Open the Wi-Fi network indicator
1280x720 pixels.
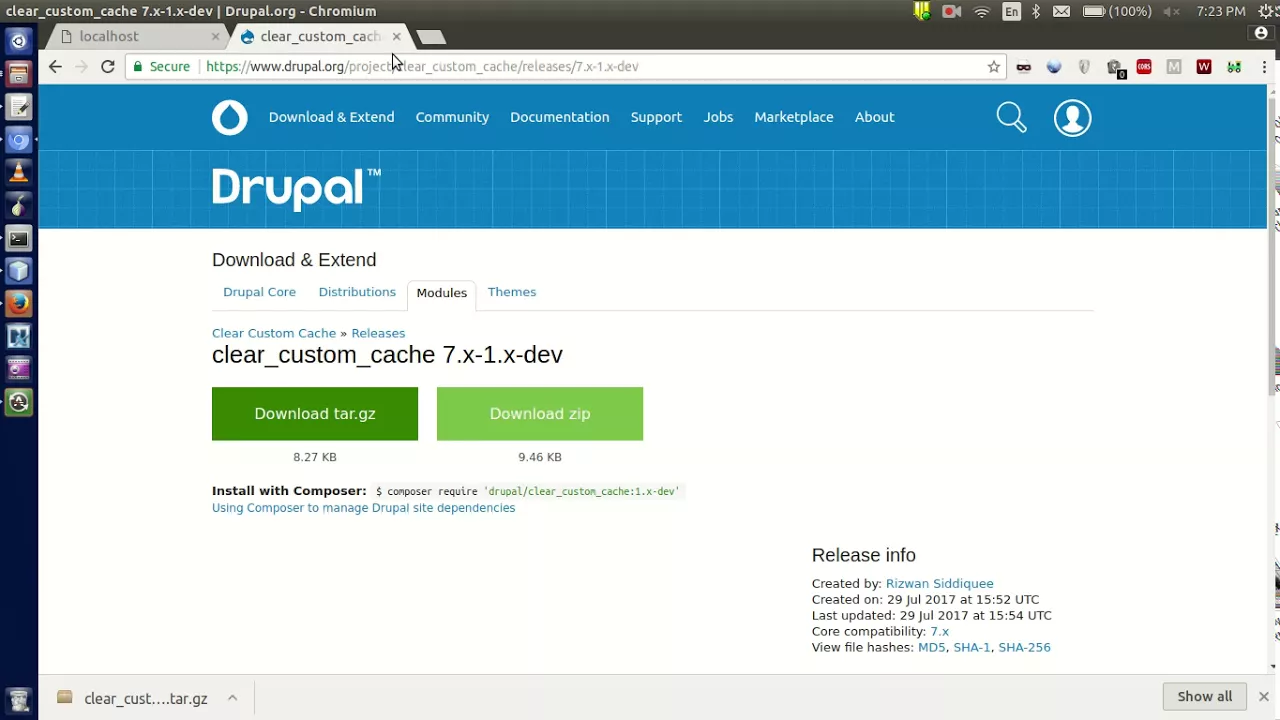982,12
